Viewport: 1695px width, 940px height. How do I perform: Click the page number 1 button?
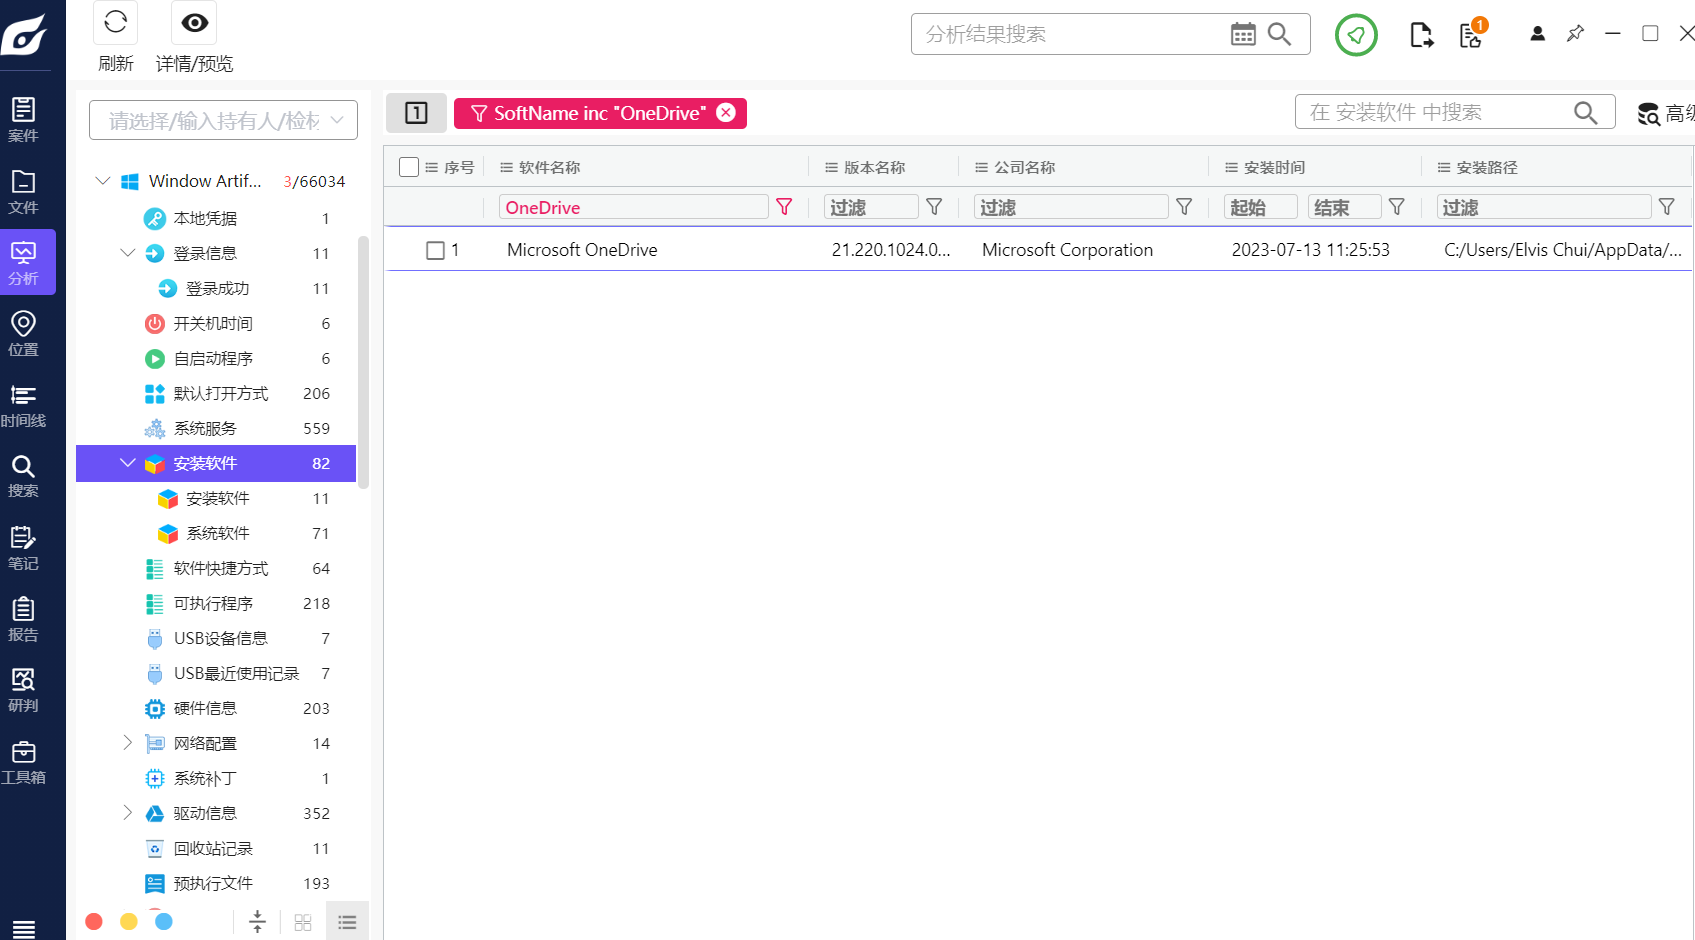(416, 113)
